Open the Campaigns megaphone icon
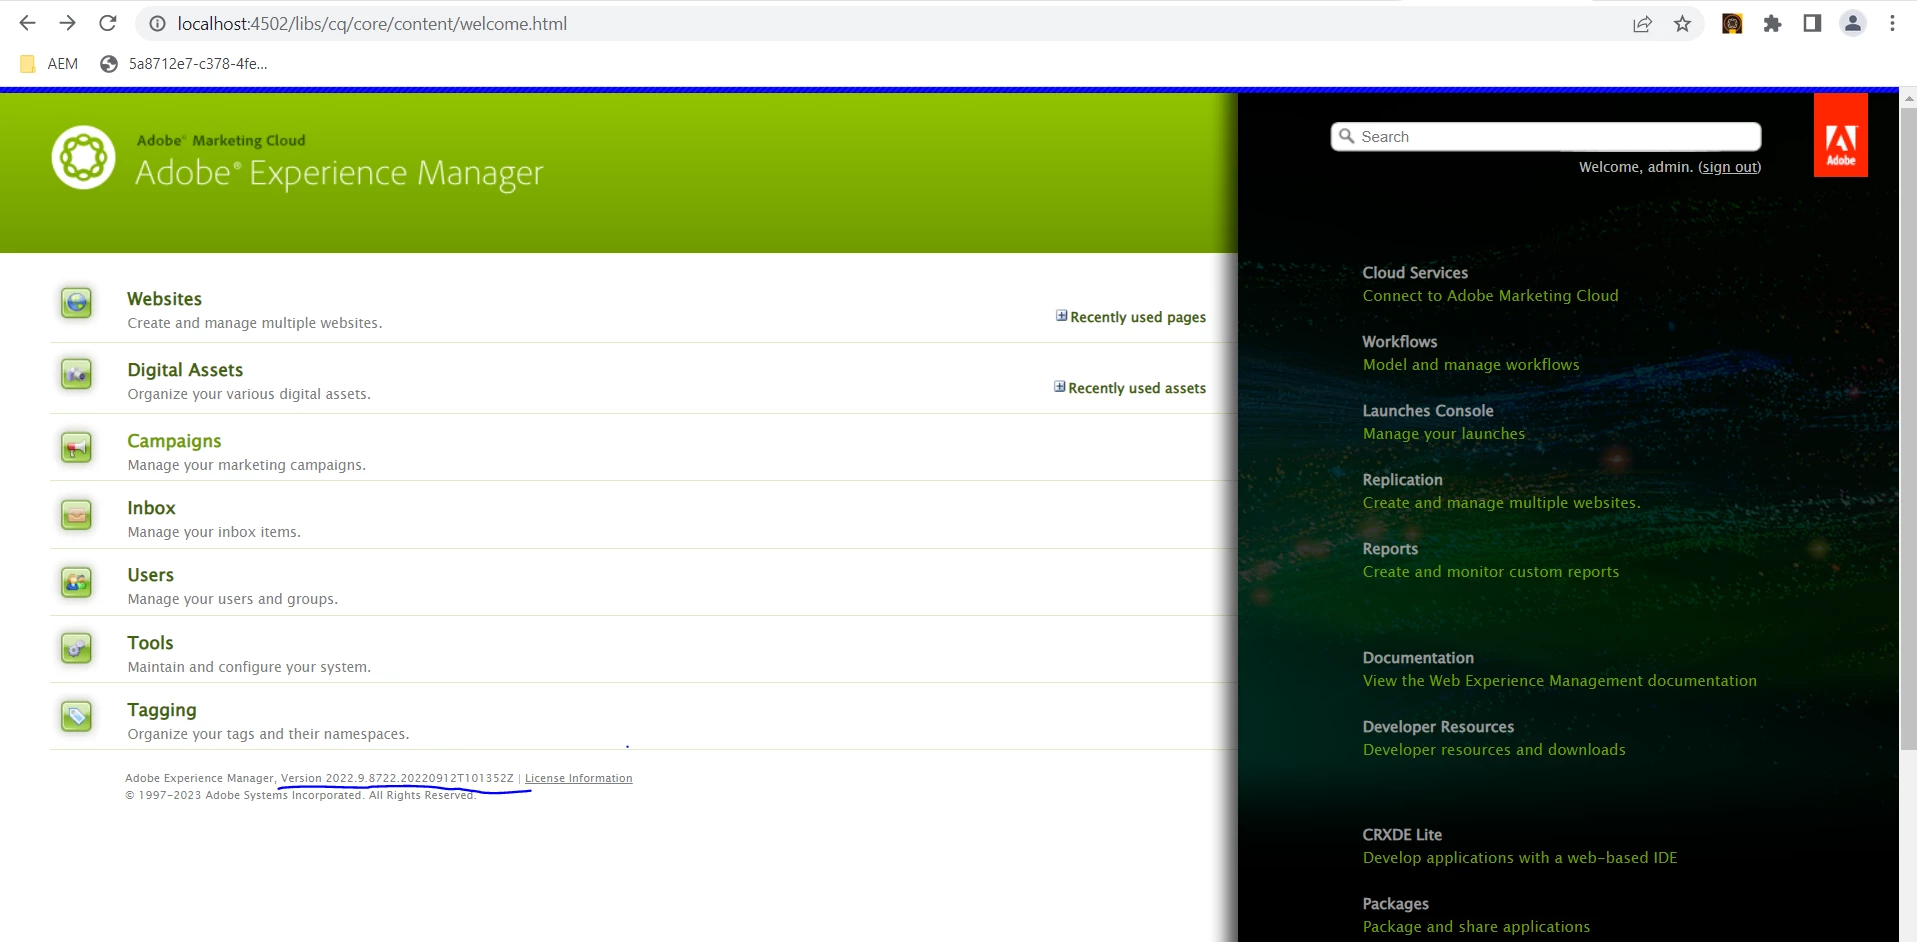Viewport: 1917px width, 942px height. point(77,446)
